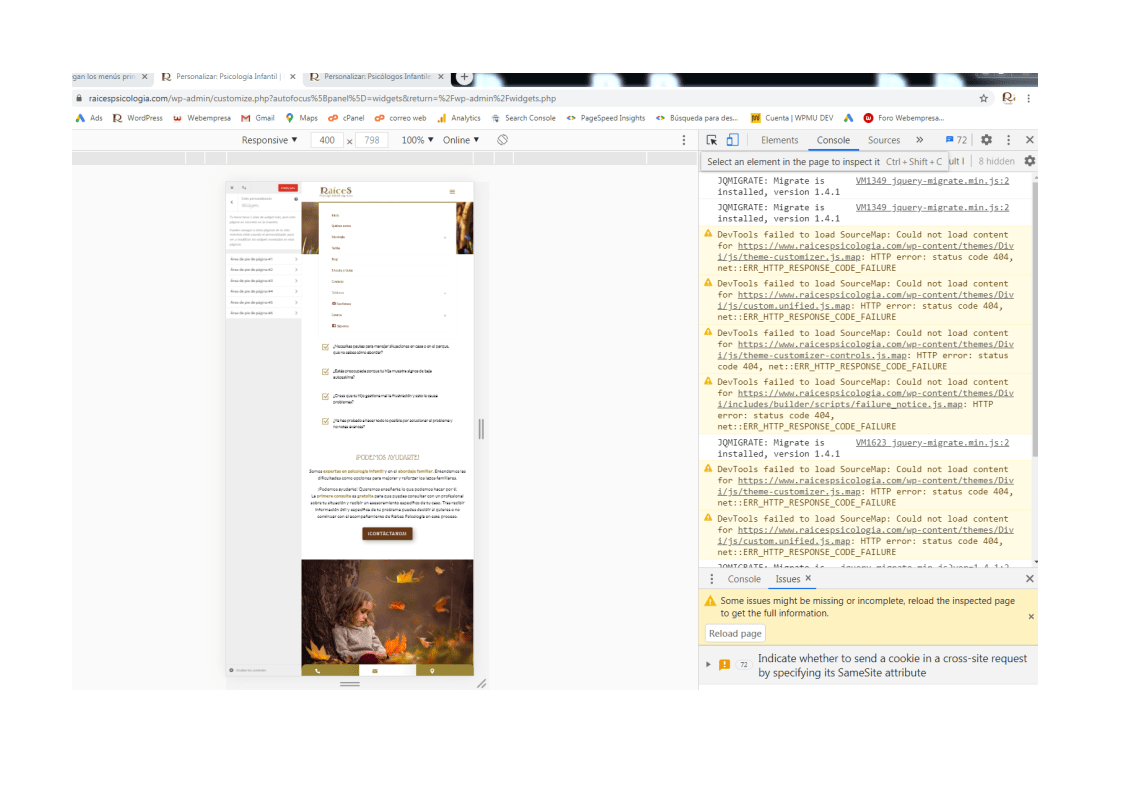Screen dimensions: 1122x793
Task: Open the Search Console bookmark
Action: (523, 118)
